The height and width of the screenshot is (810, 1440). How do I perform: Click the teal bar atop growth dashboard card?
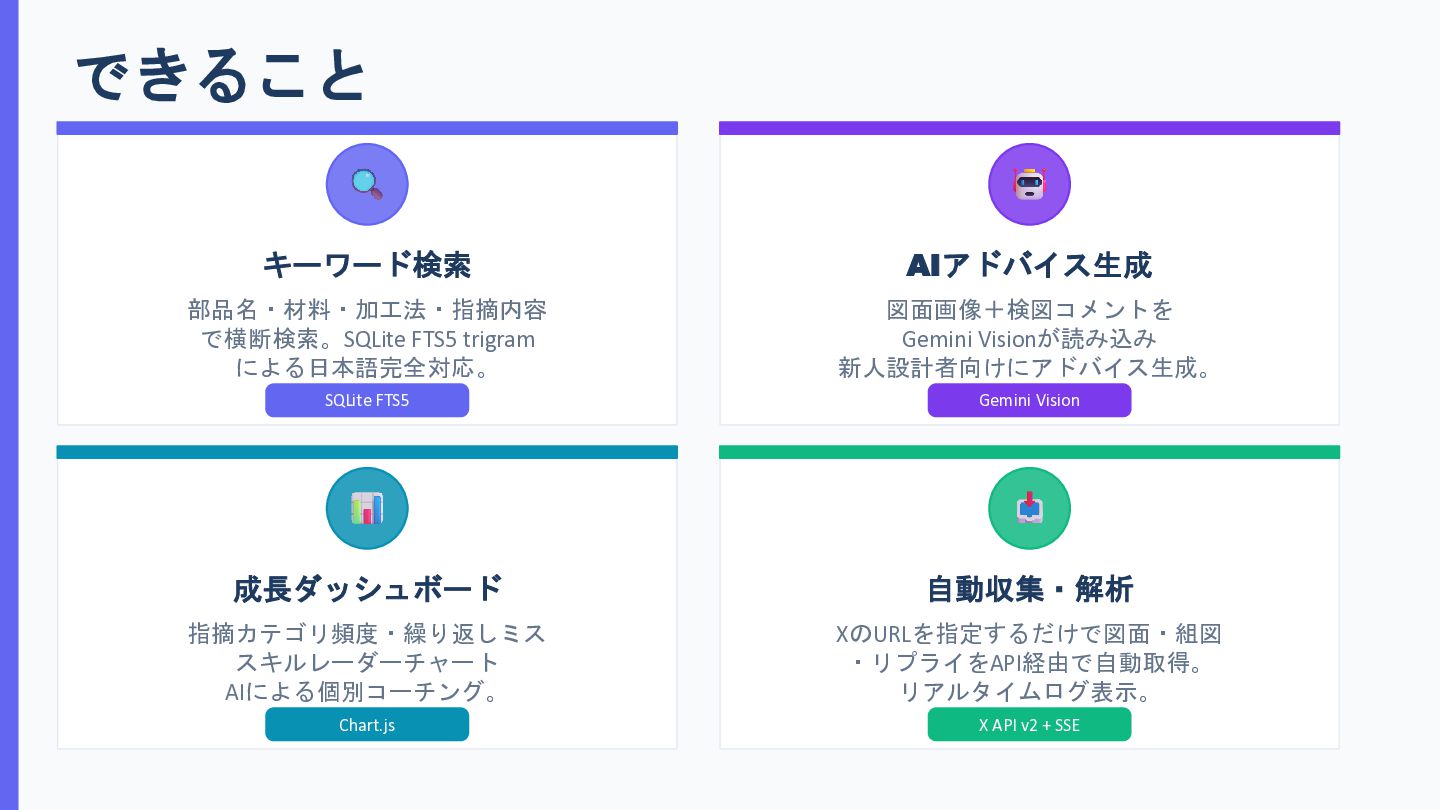(x=367, y=452)
